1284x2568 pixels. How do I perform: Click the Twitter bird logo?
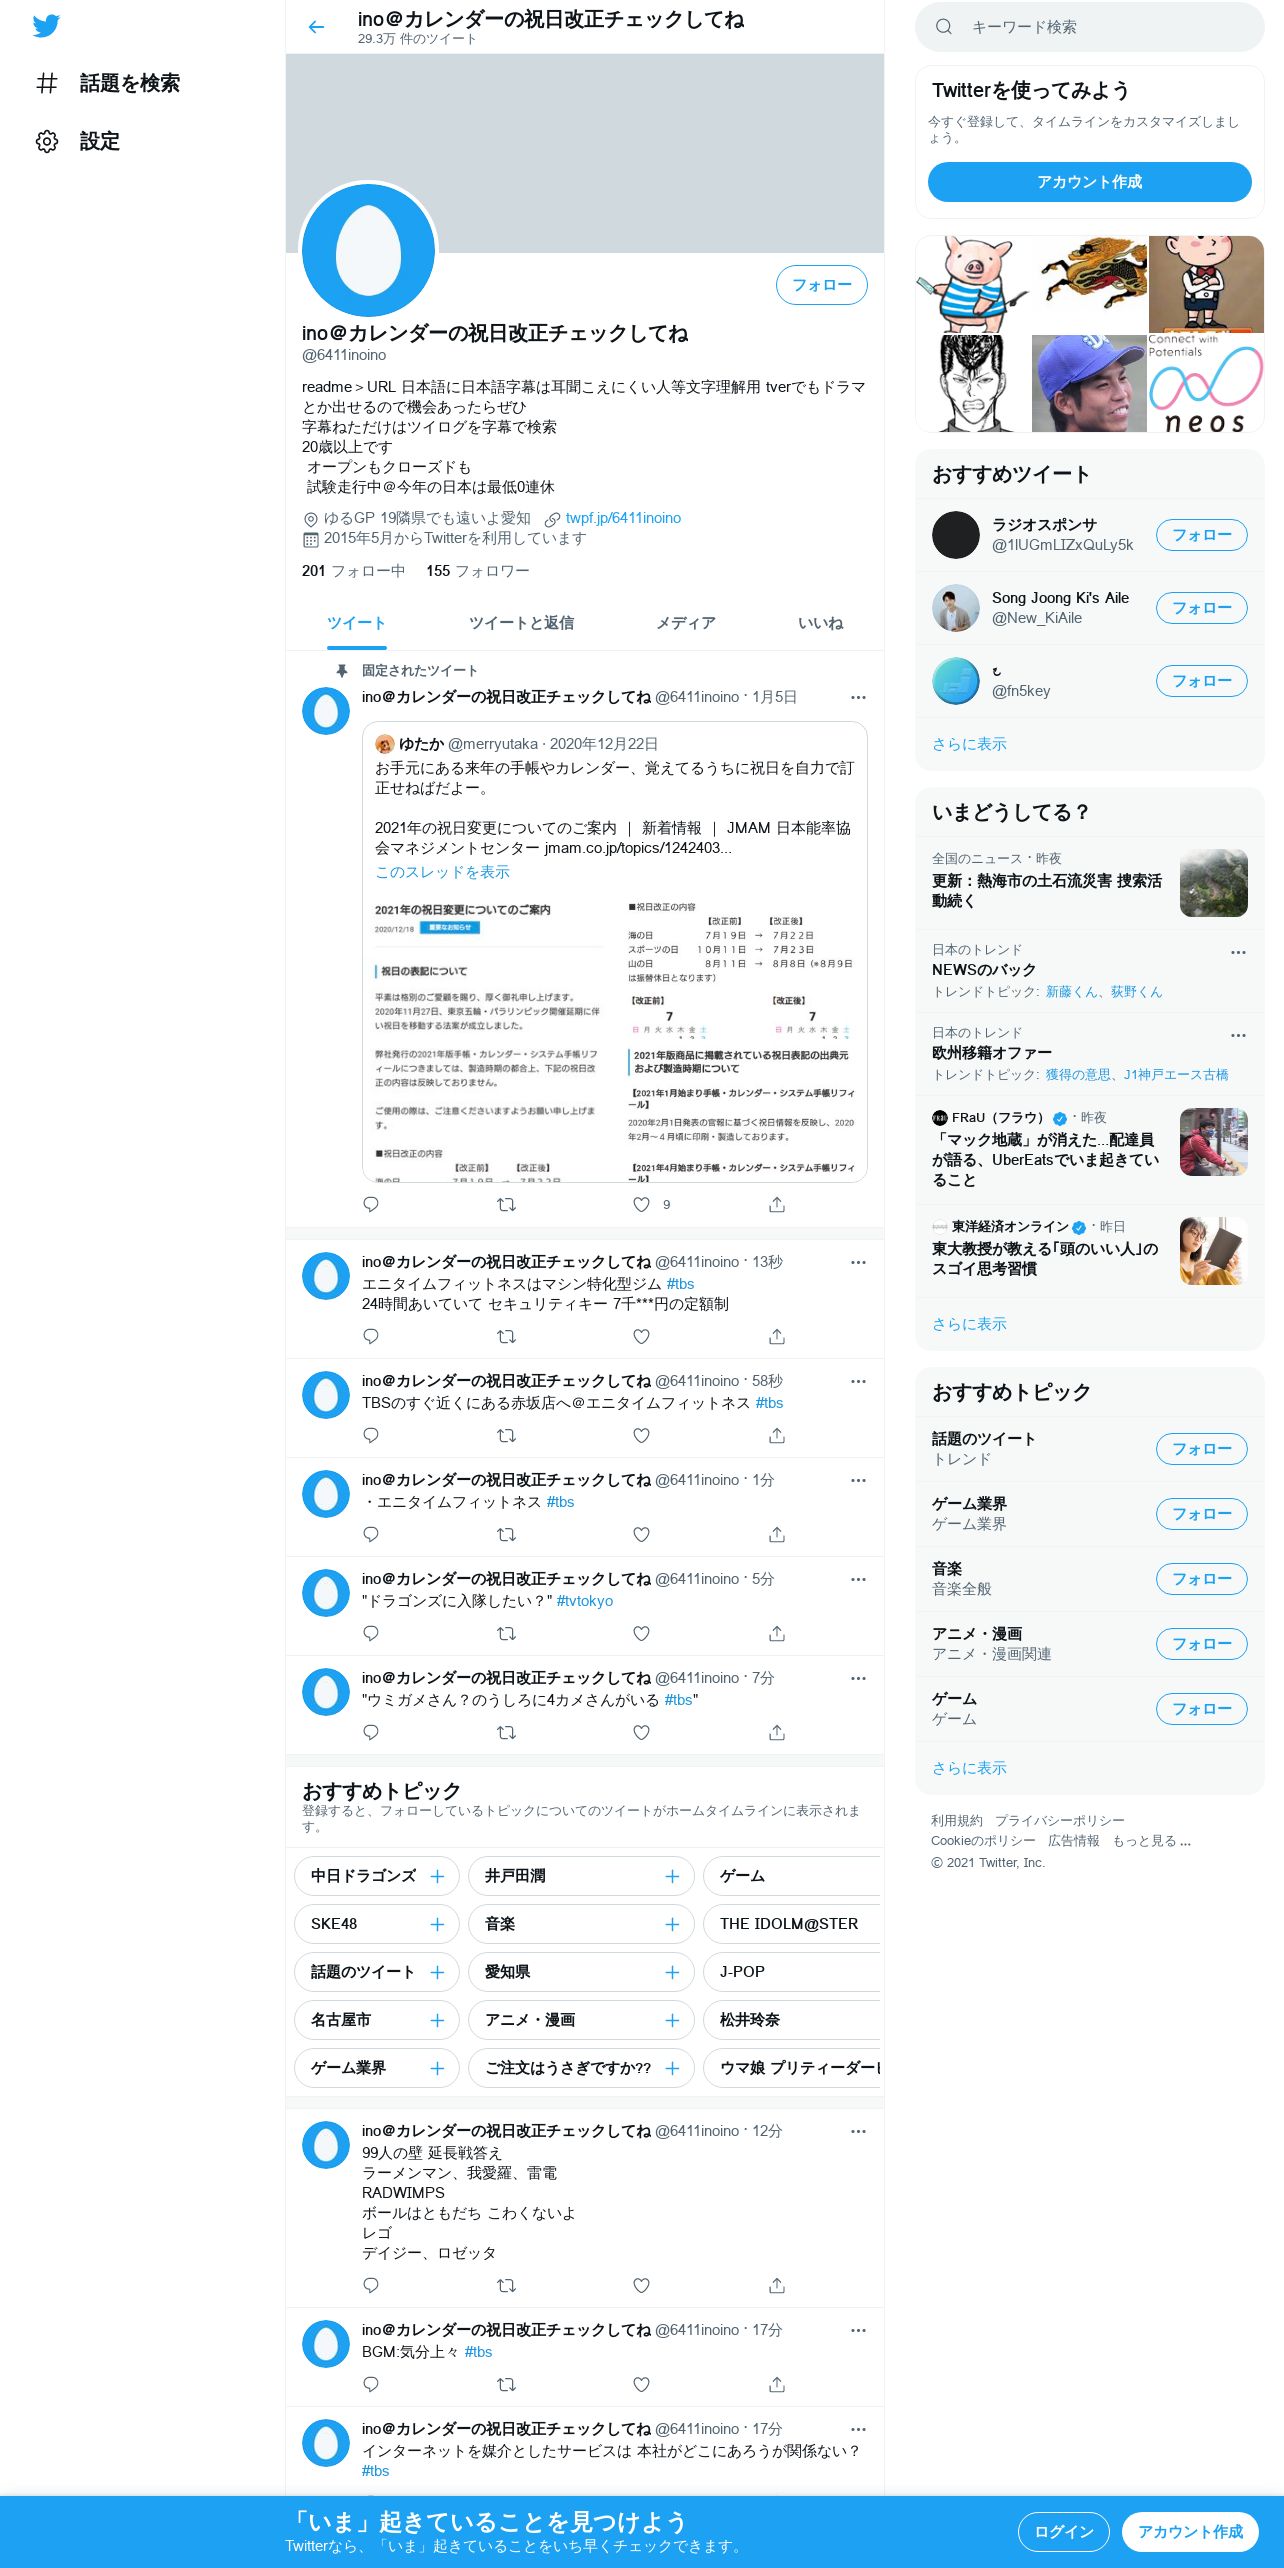(46, 26)
